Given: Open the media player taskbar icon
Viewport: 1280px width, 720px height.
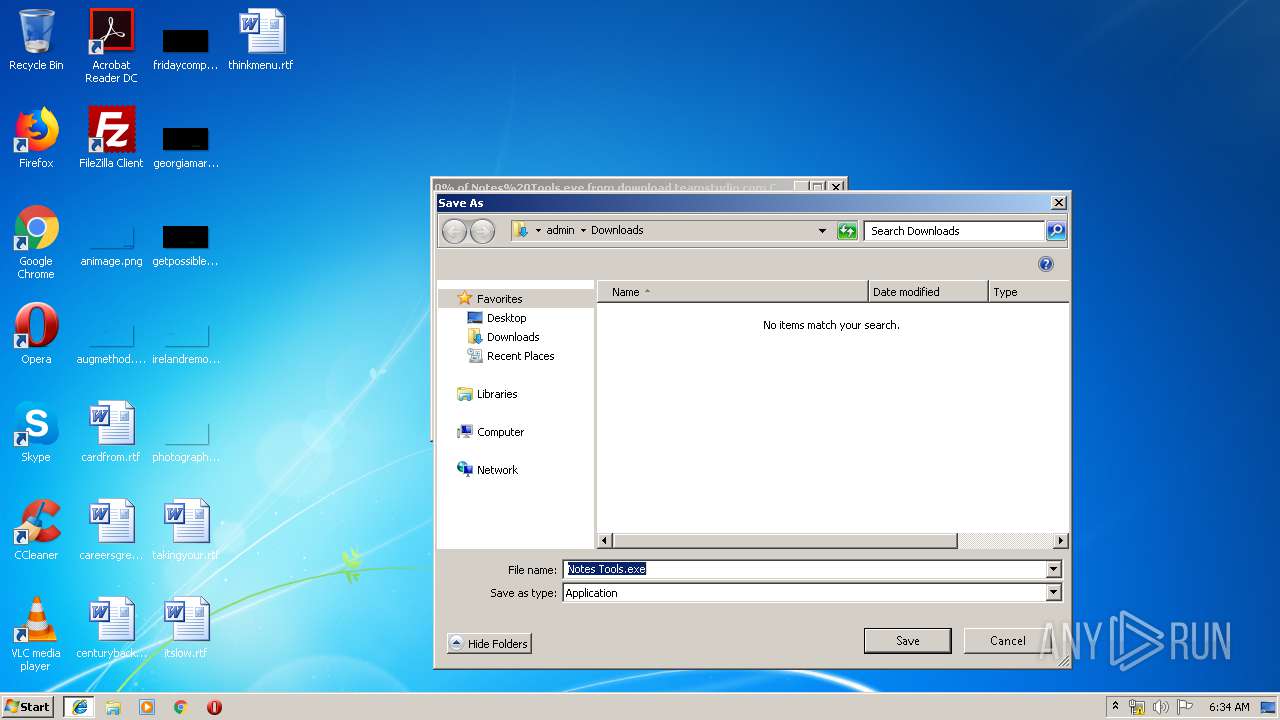Looking at the screenshot, I should [147, 707].
